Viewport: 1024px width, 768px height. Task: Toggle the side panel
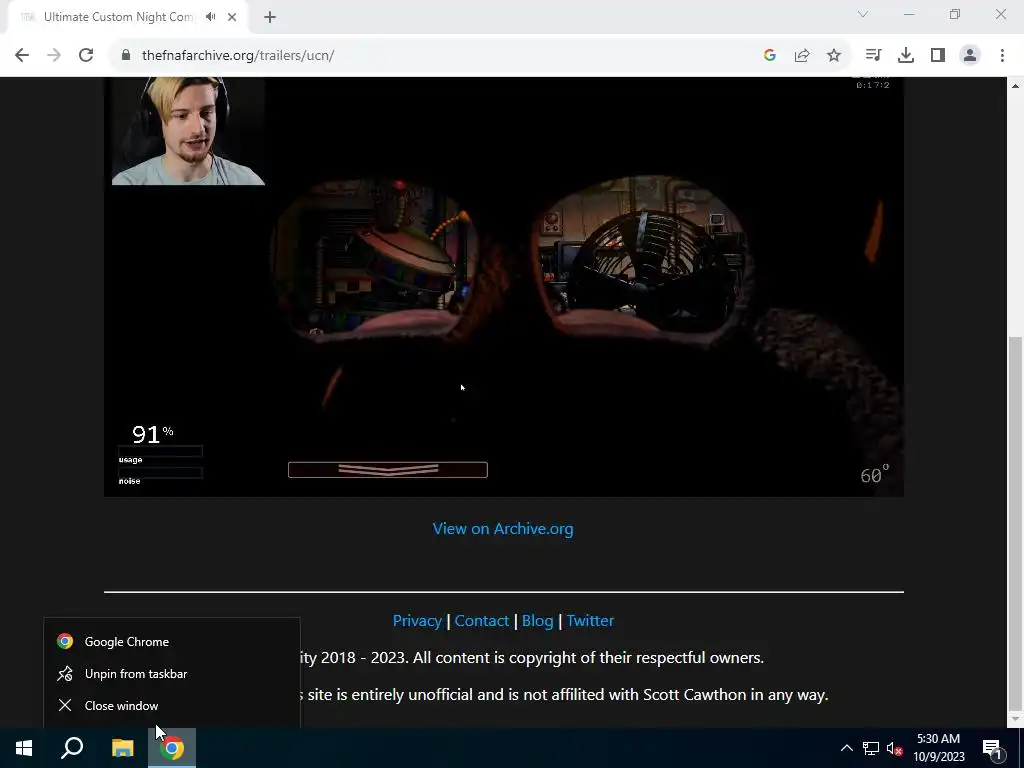pyautogui.click(x=938, y=56)
